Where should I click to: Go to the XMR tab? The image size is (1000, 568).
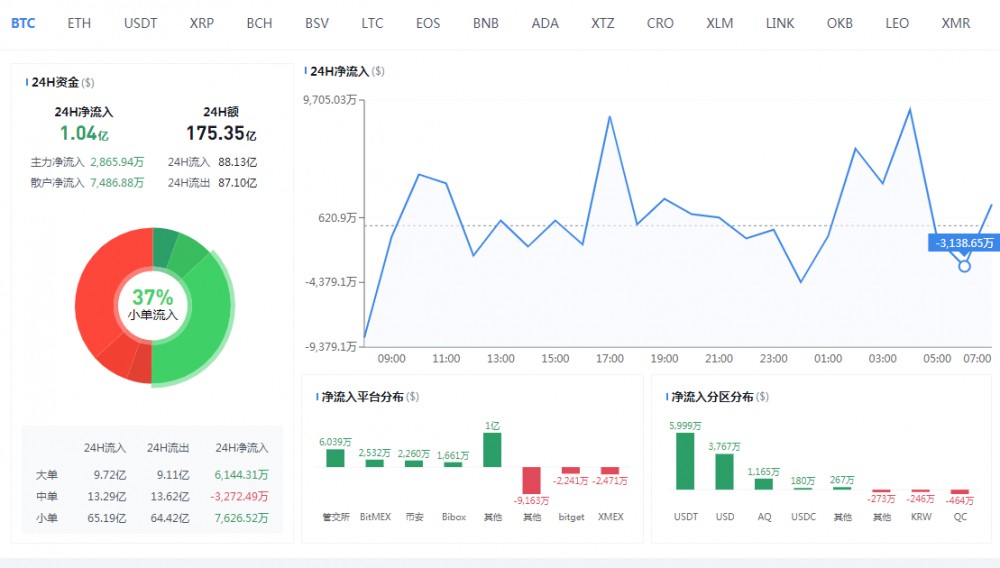click(956, 23)
